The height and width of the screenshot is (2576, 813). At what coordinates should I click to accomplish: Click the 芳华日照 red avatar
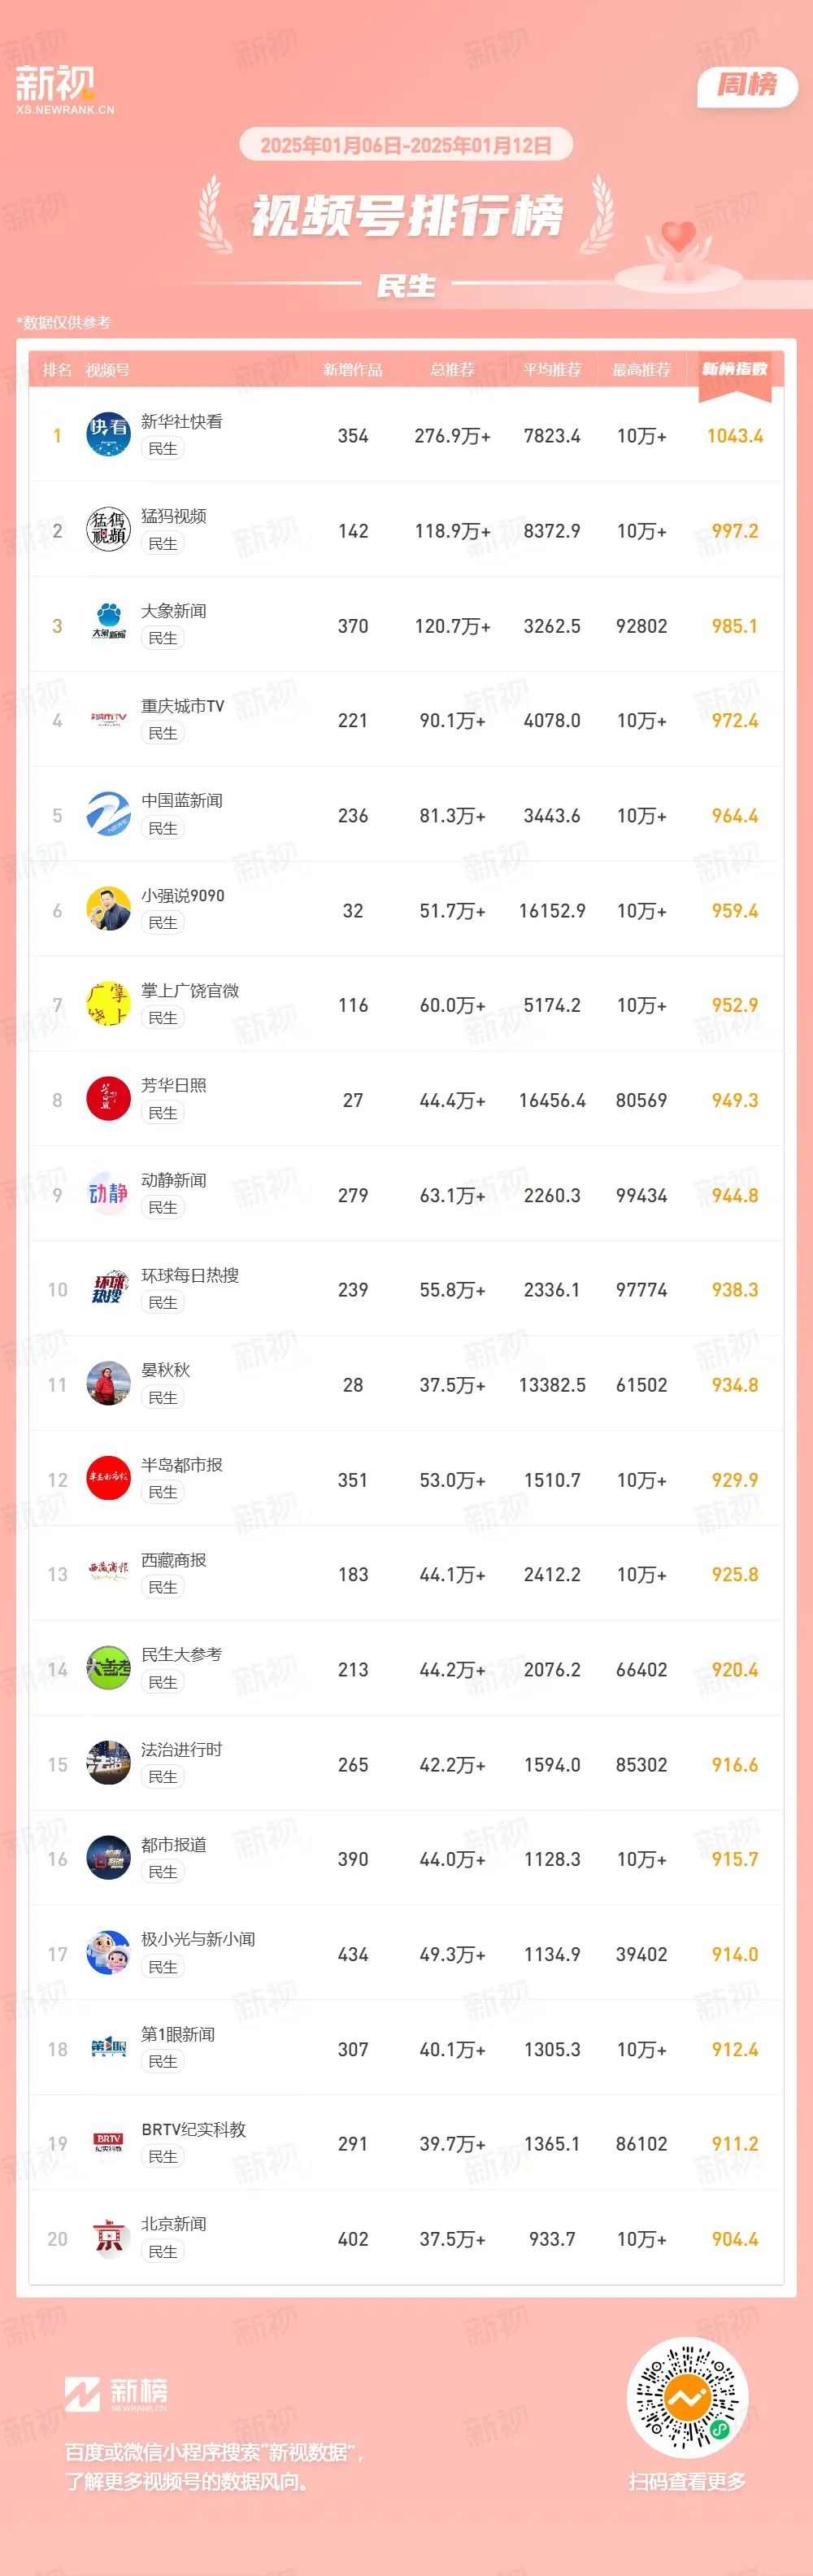coord(108,1099)
